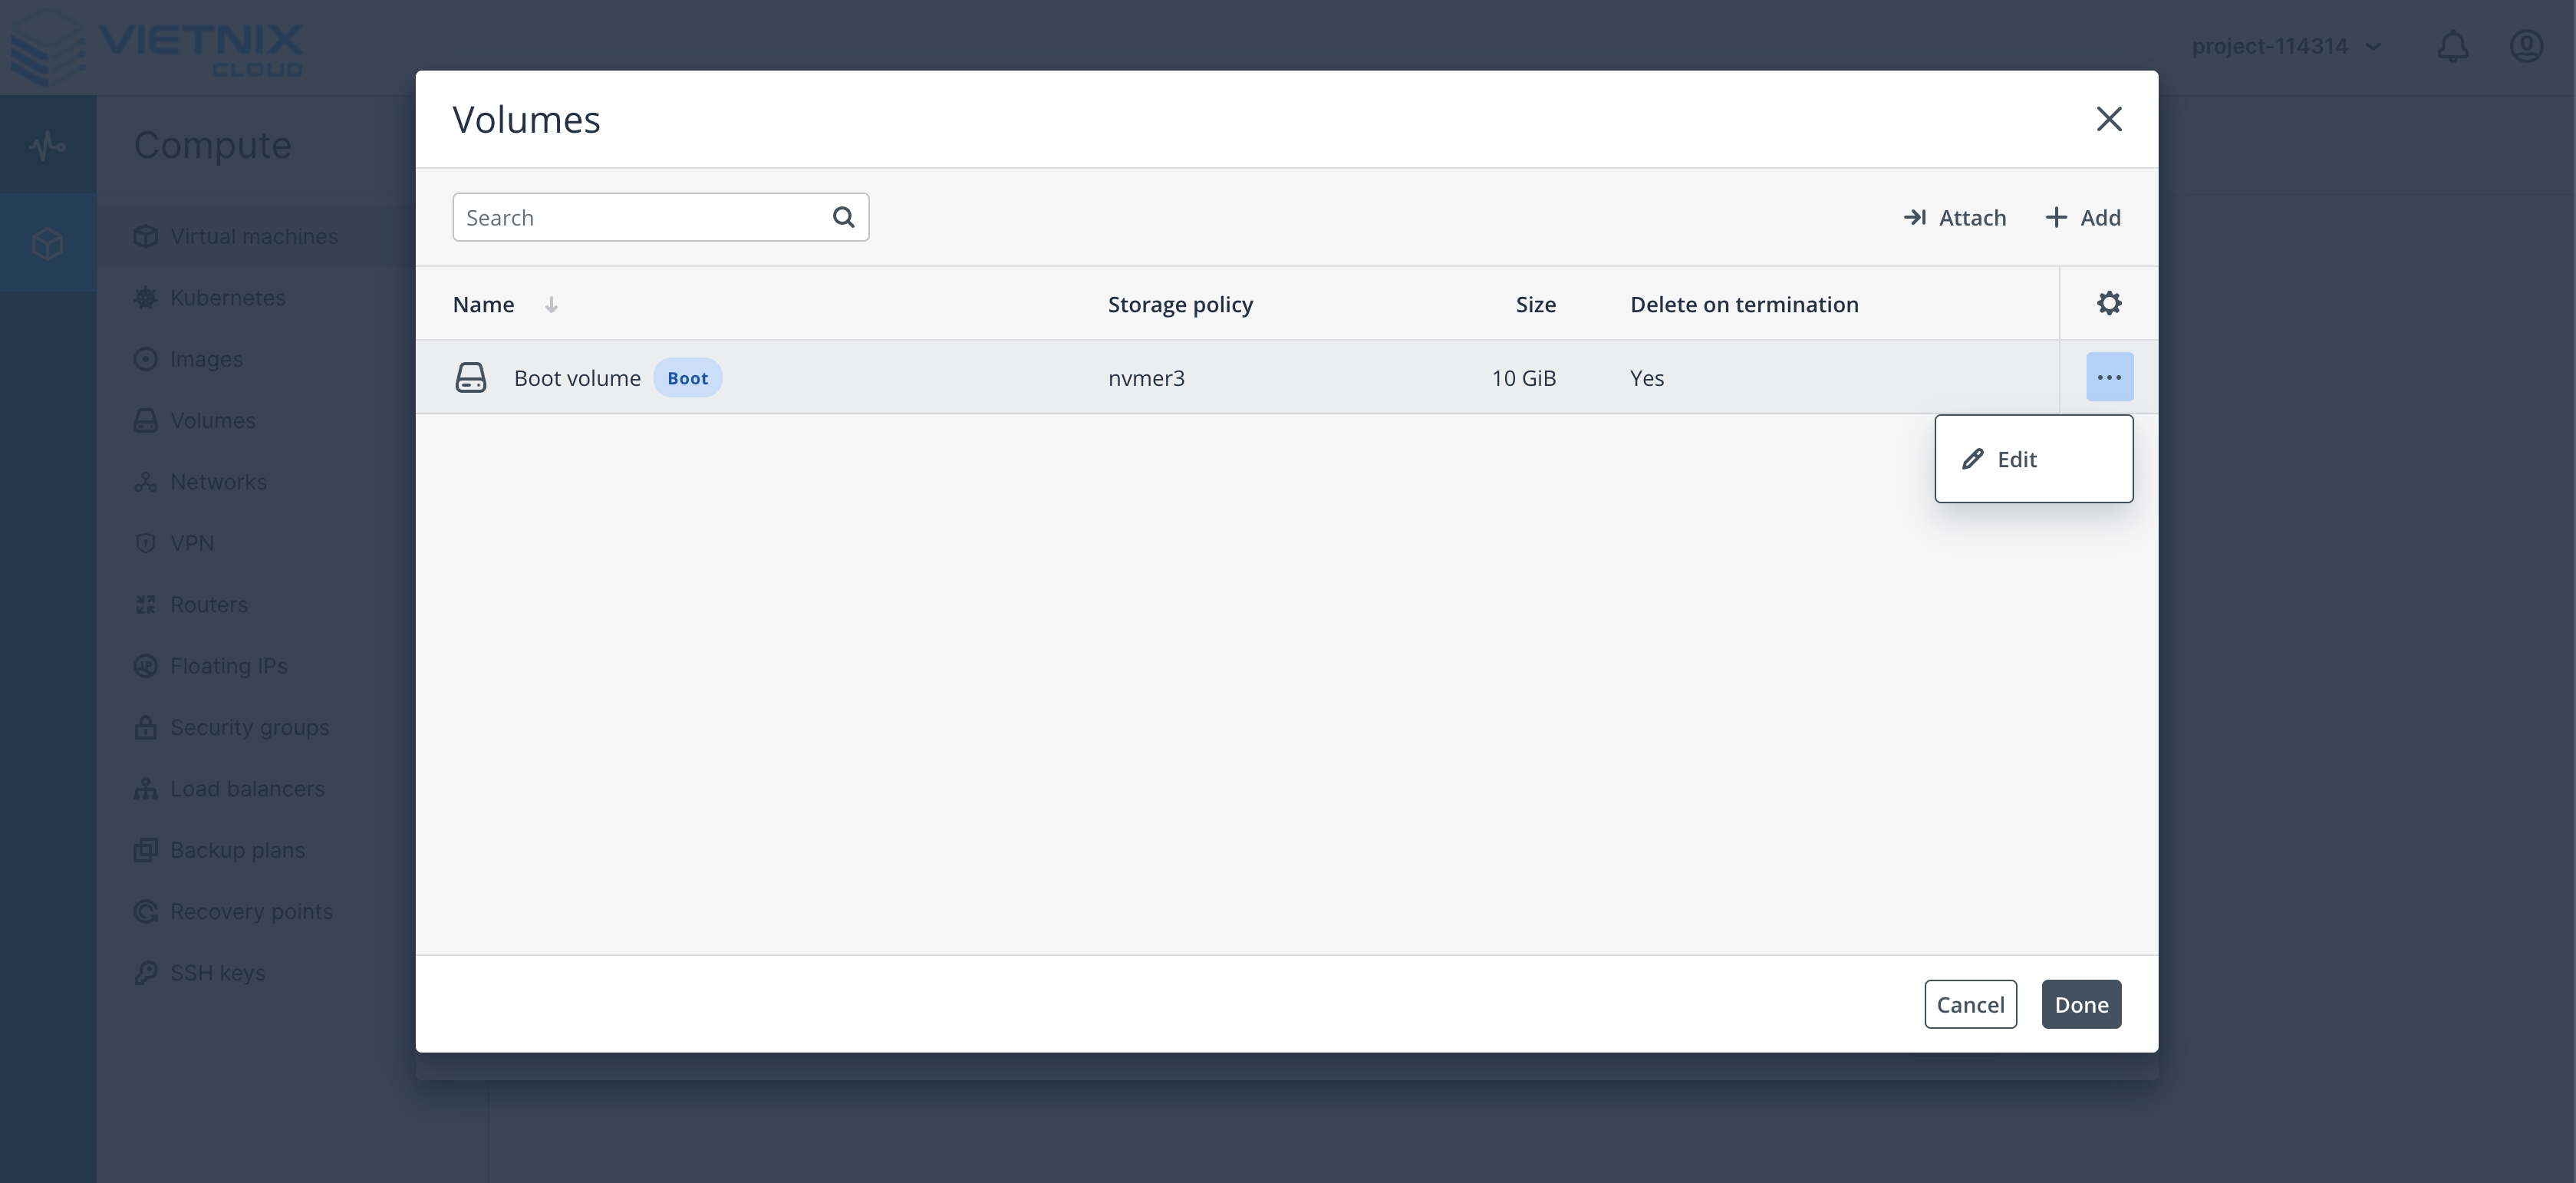
Task: Toggle the Name column sort arrow
Action: [x=551, y=305]
